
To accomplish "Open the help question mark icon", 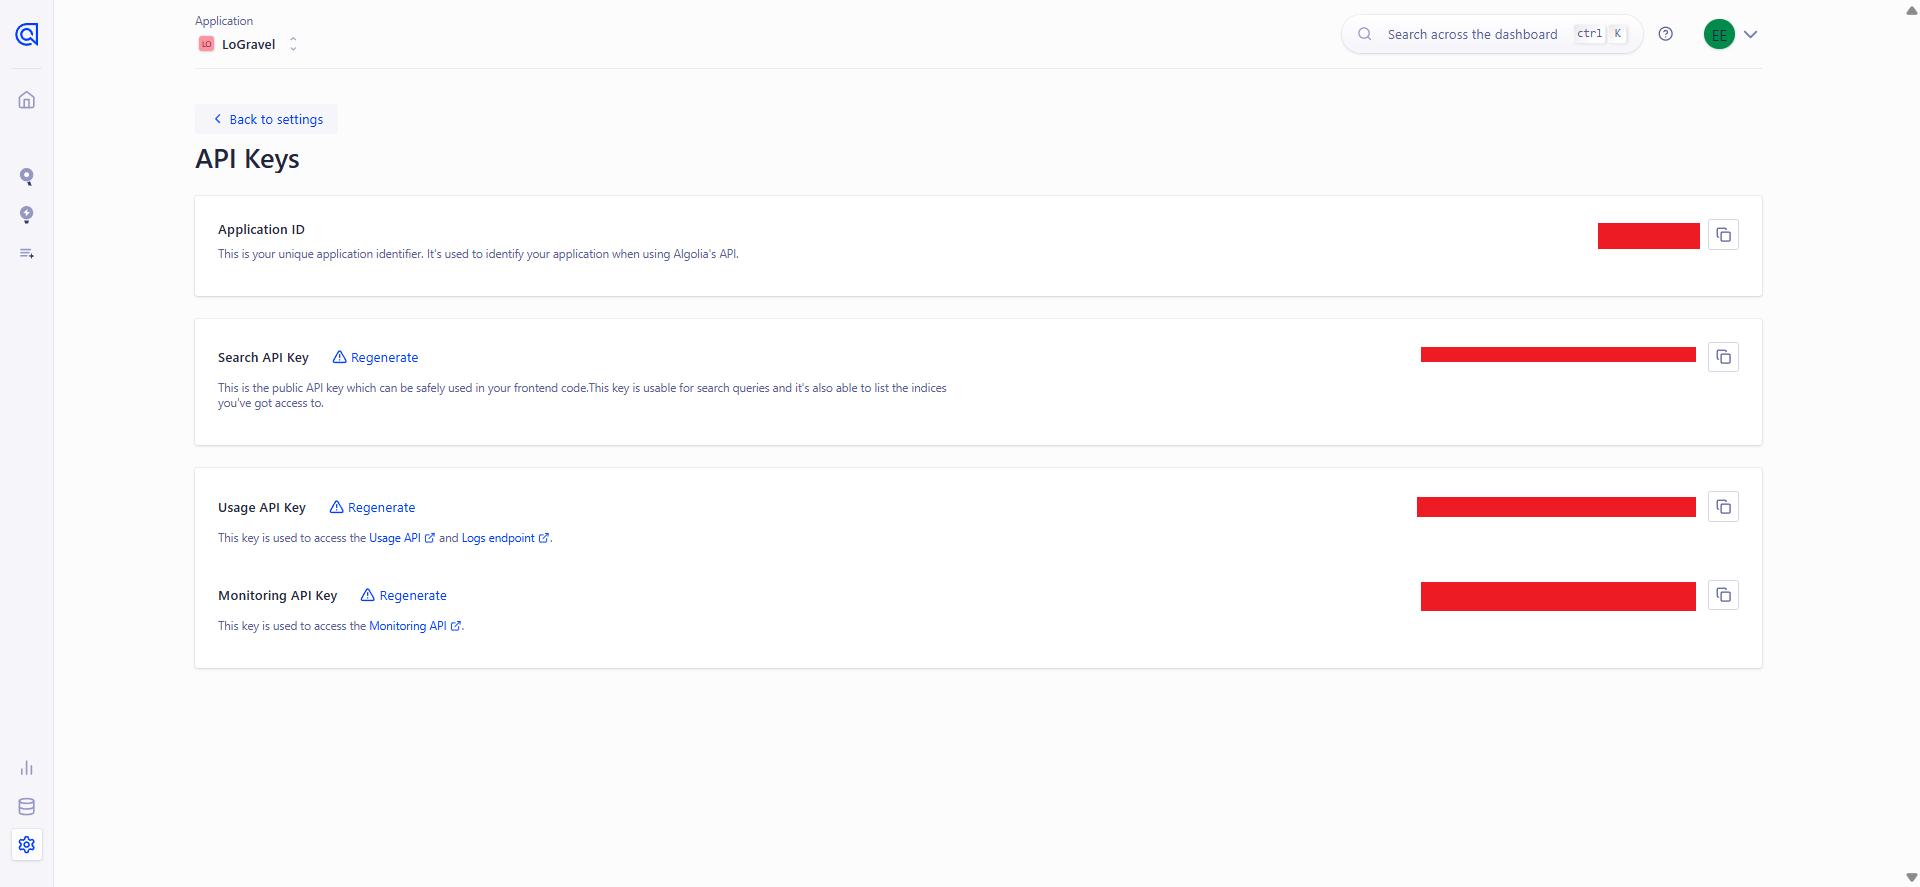I will (1666, 34).
